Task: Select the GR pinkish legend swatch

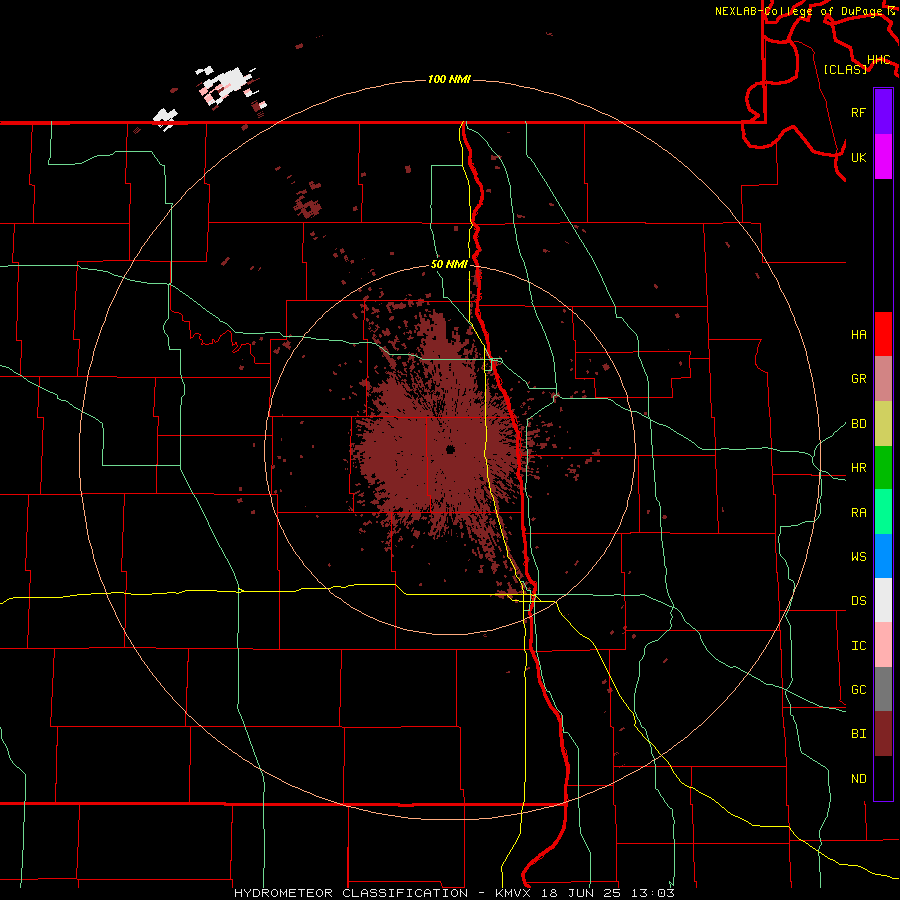Action: click(883, 379)
